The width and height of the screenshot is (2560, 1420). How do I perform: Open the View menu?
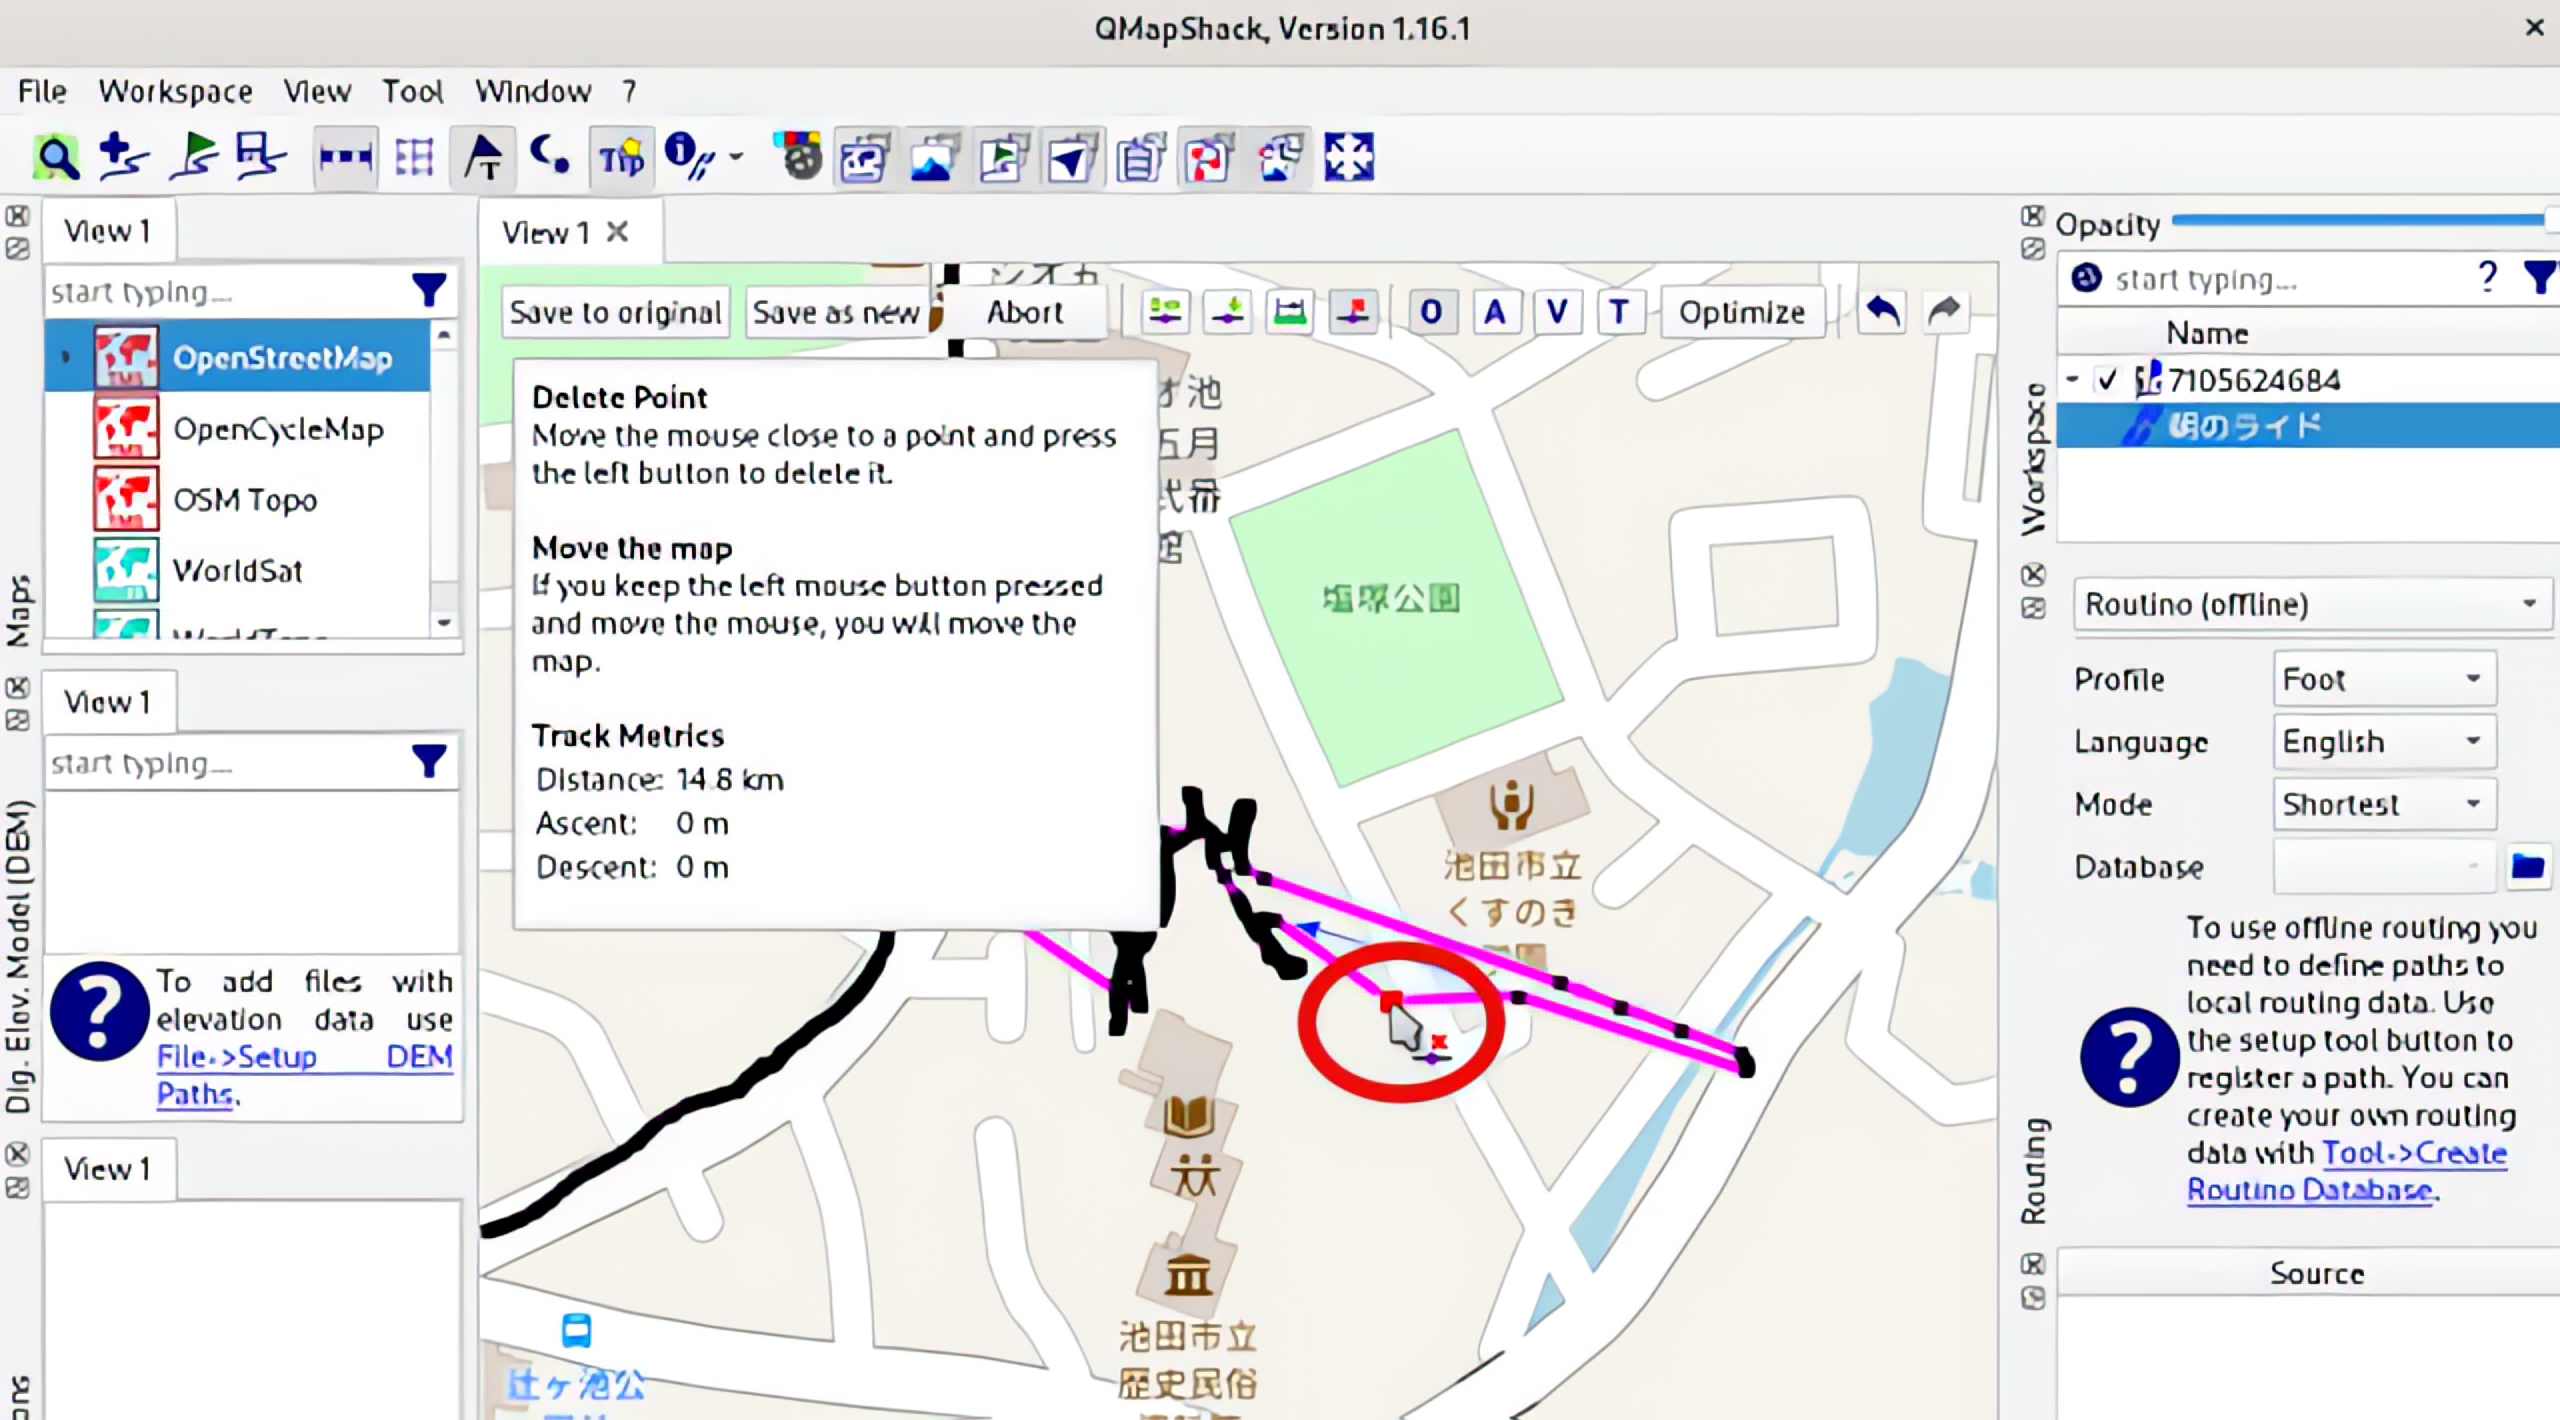click(x=317, y=91)
